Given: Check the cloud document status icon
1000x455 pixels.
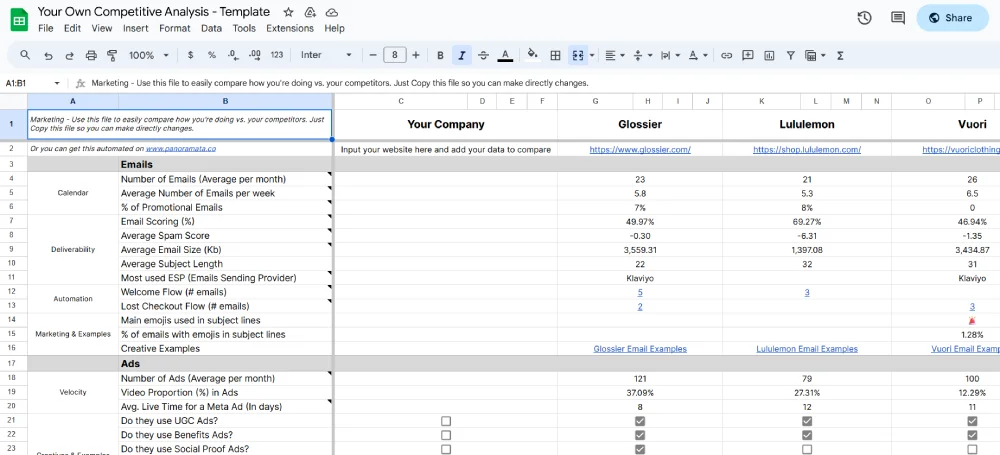Looking at the screenshot, I should [x=332, y=12].
